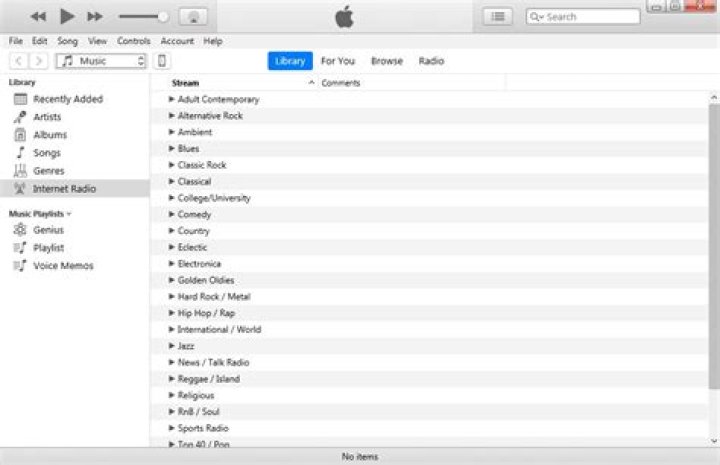
Task: Click the device icon beside Music selector
Action: 162,61
